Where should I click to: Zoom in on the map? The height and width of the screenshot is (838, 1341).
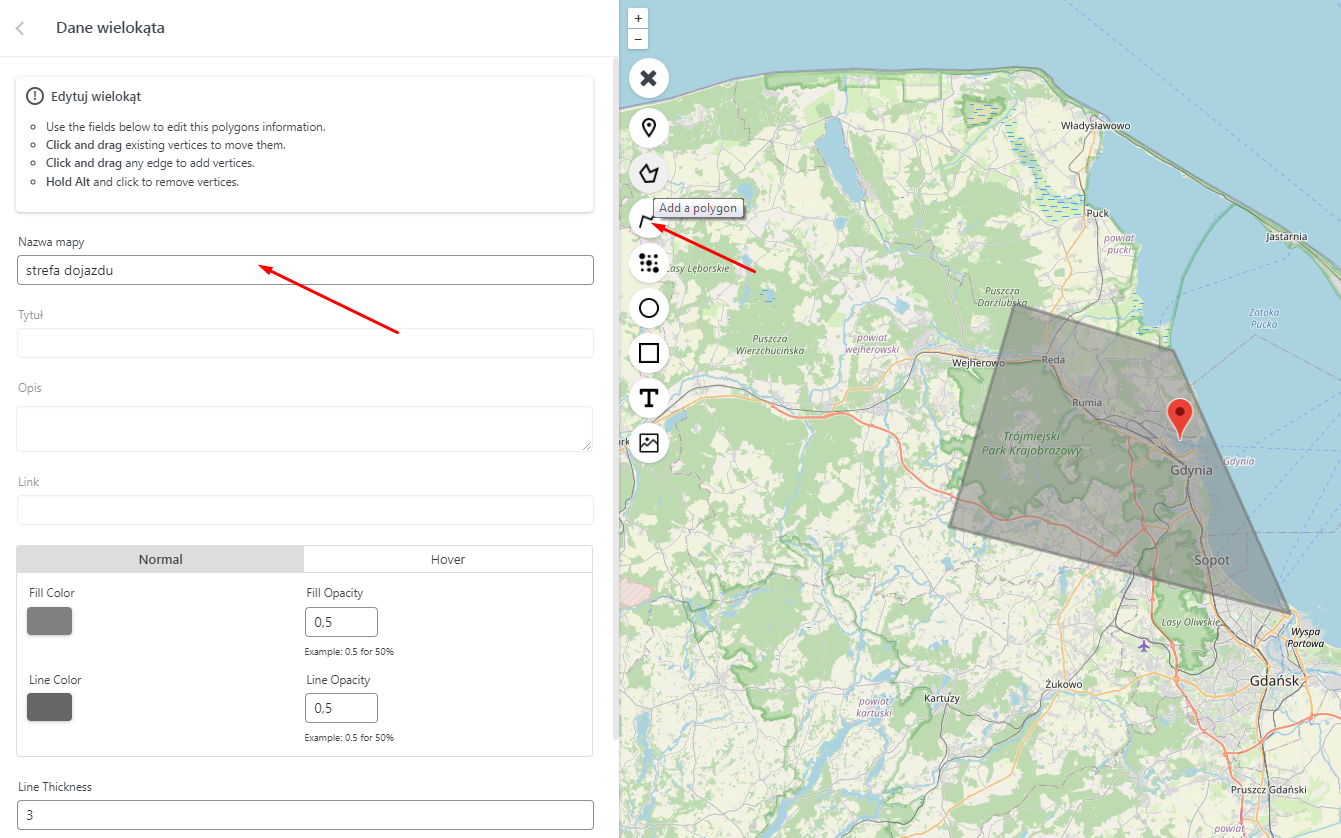[x=638, y=18]
